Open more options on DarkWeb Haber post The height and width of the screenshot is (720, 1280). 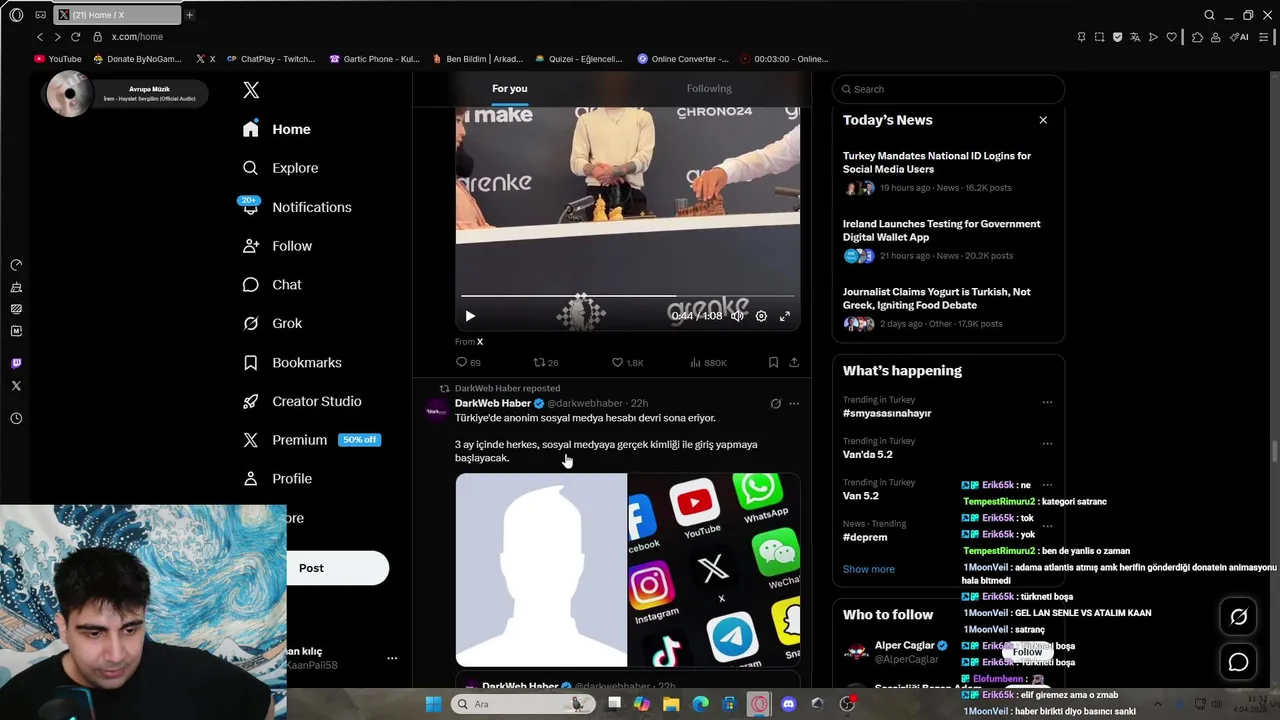point(794,404)
